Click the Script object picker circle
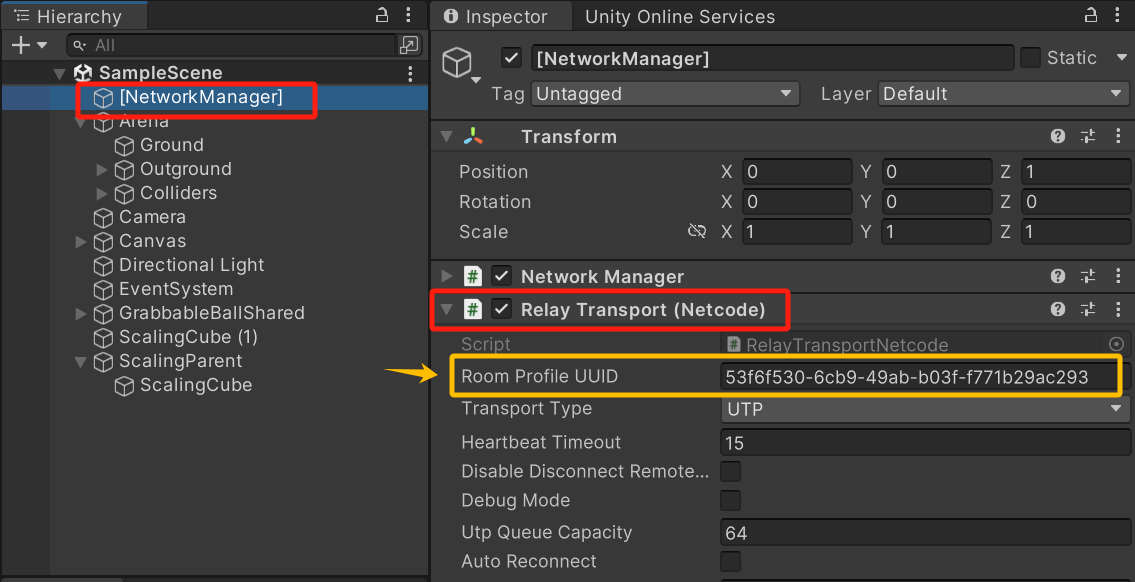The image size is (1135, 582). point(1117,344)
